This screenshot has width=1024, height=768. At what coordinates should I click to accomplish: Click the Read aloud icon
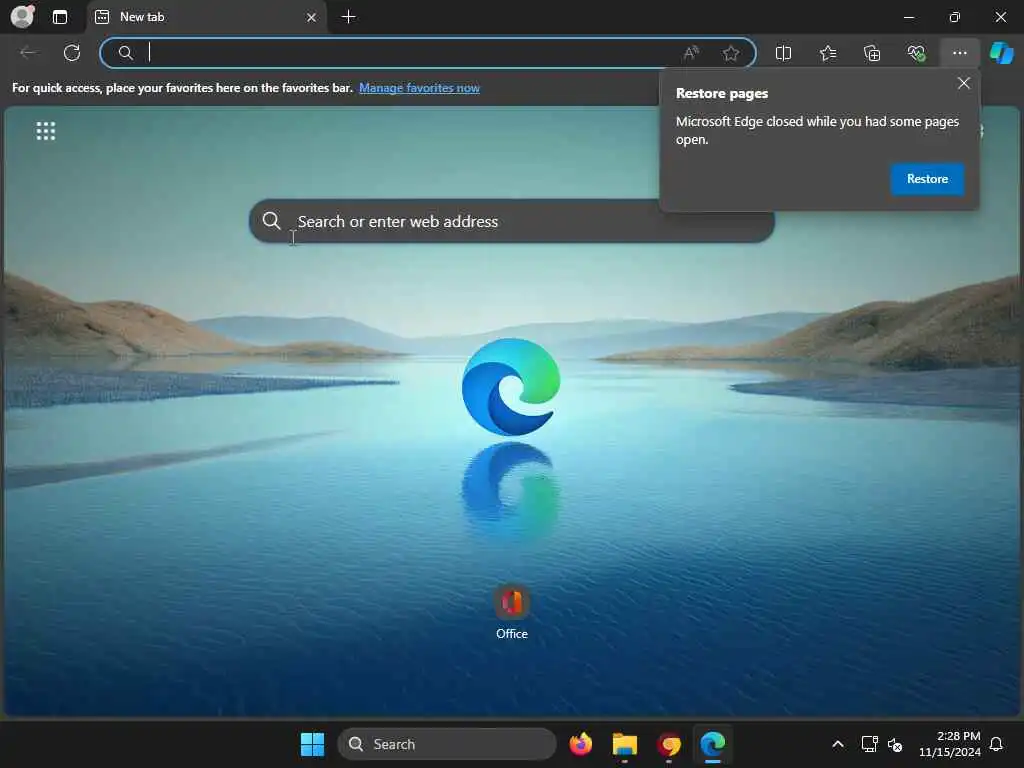(x=691, y=53)
